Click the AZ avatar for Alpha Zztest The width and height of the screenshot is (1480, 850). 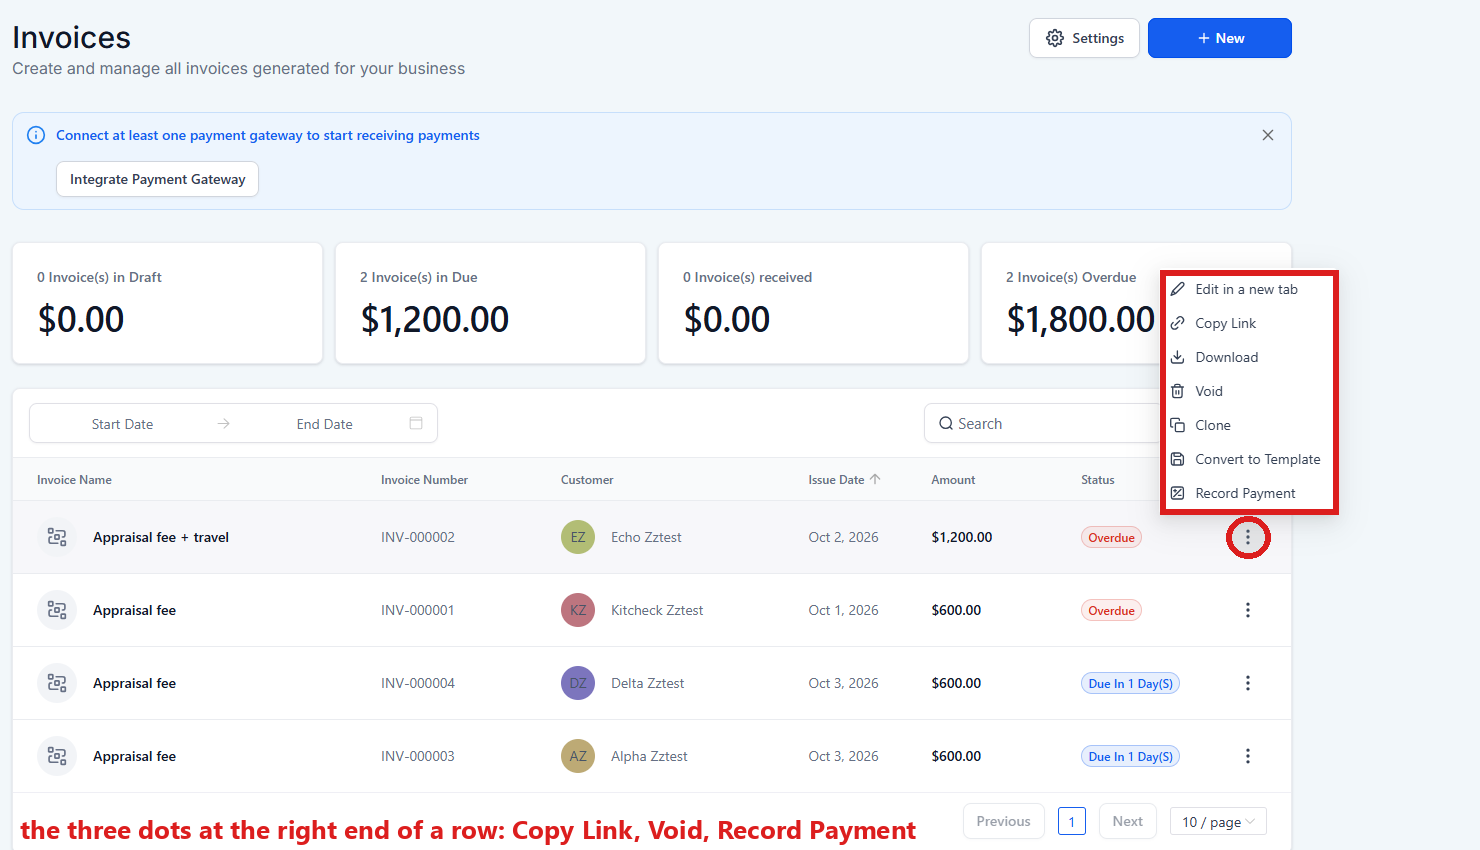[578, 756]
